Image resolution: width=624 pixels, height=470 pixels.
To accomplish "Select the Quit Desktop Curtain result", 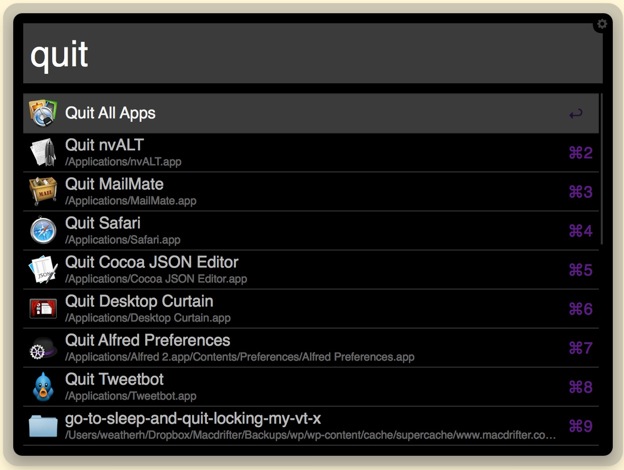I will click(x=311, y=308).
